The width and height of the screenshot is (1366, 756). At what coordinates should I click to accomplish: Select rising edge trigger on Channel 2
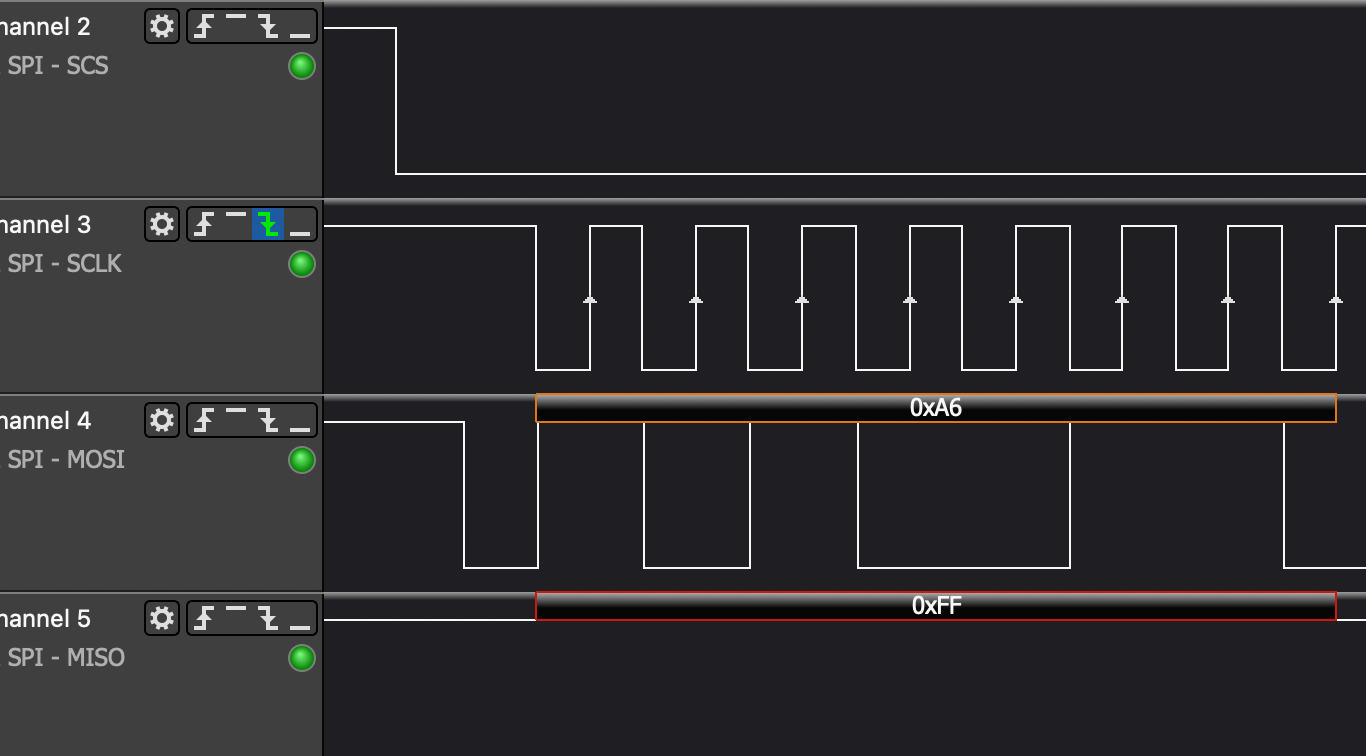pyautogui.click(x=202, y=27)
